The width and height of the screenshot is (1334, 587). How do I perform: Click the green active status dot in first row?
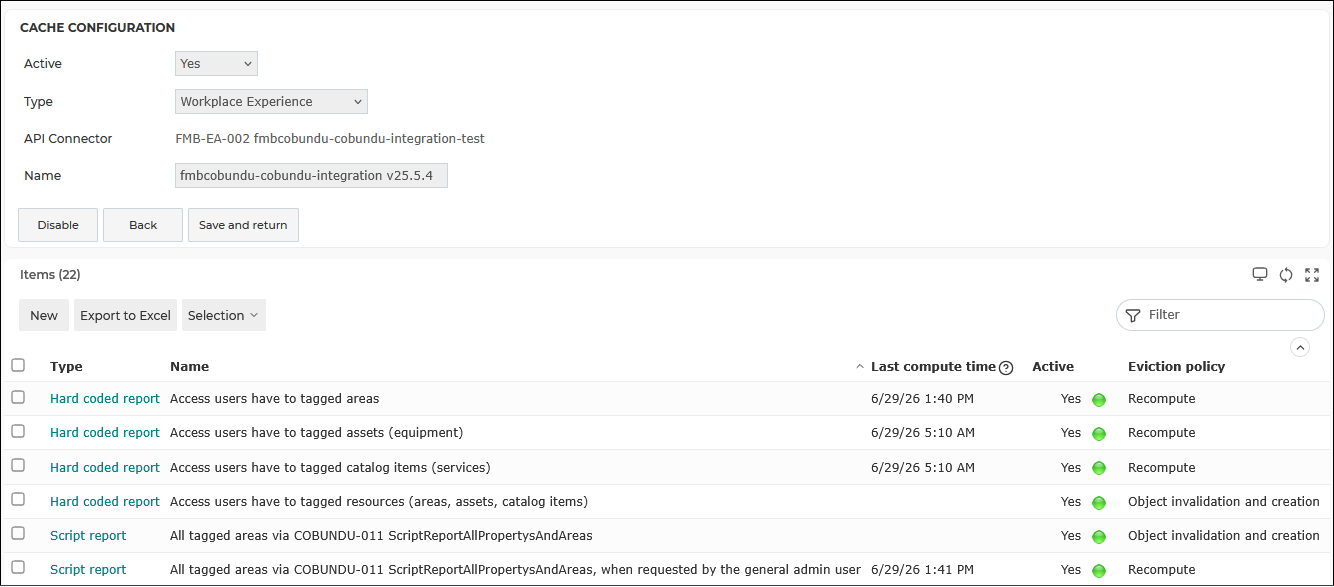click(x=1099, y=400)
